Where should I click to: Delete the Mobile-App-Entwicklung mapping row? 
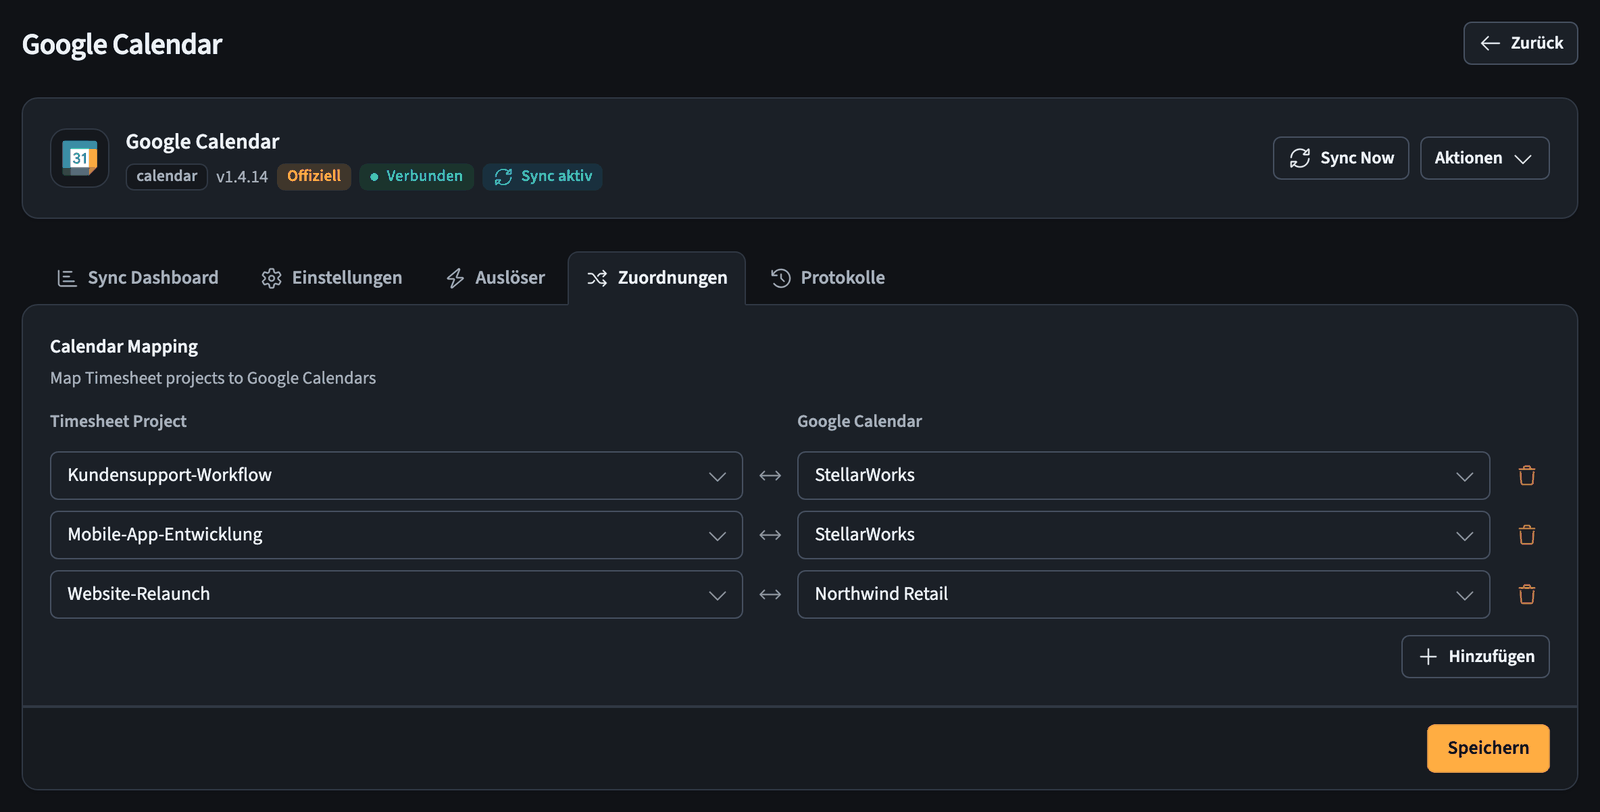coord(1527,535)
